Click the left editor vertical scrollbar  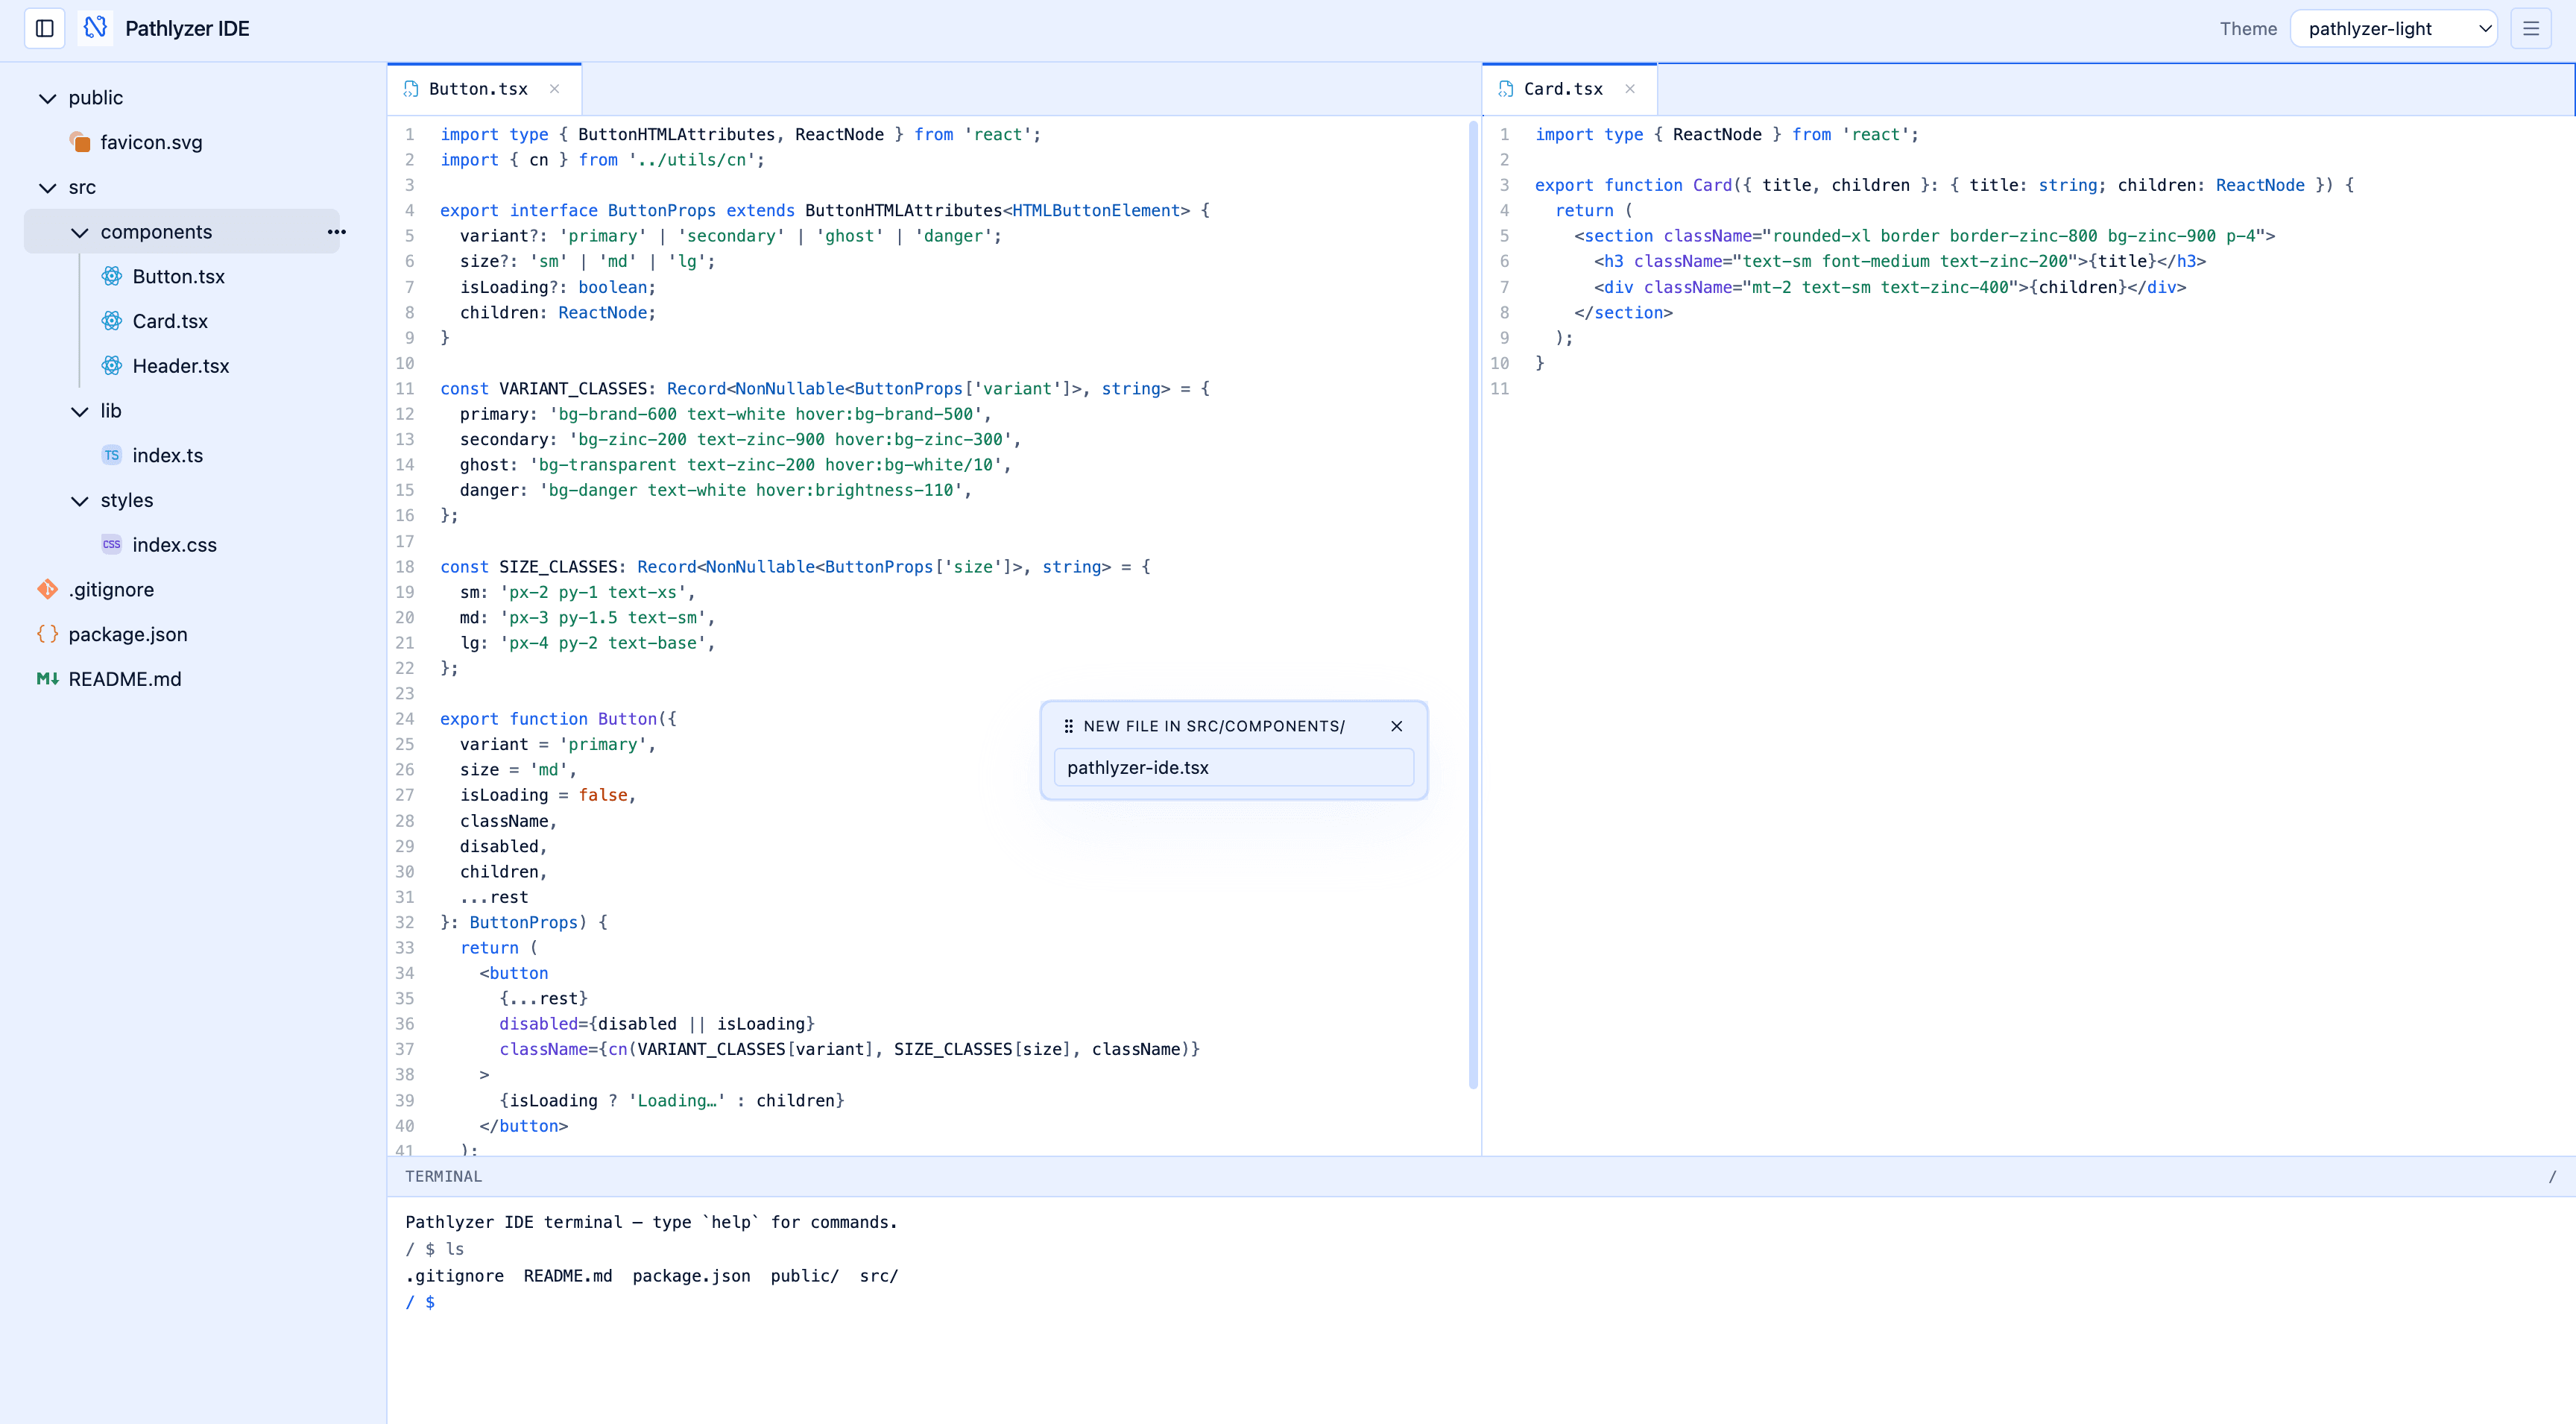[1472, 604]
